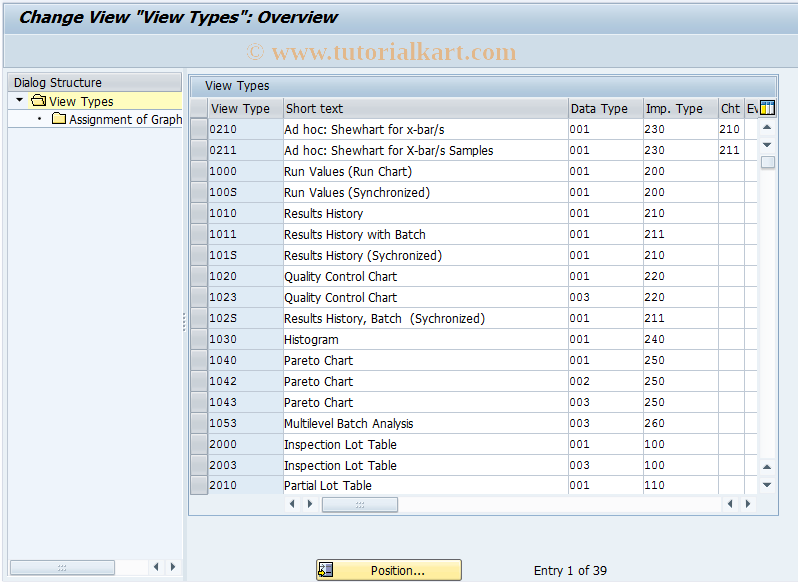
Task: Click 'Results History, Batch (Sychronized)' cell
Action: click(x=425, y=318)
